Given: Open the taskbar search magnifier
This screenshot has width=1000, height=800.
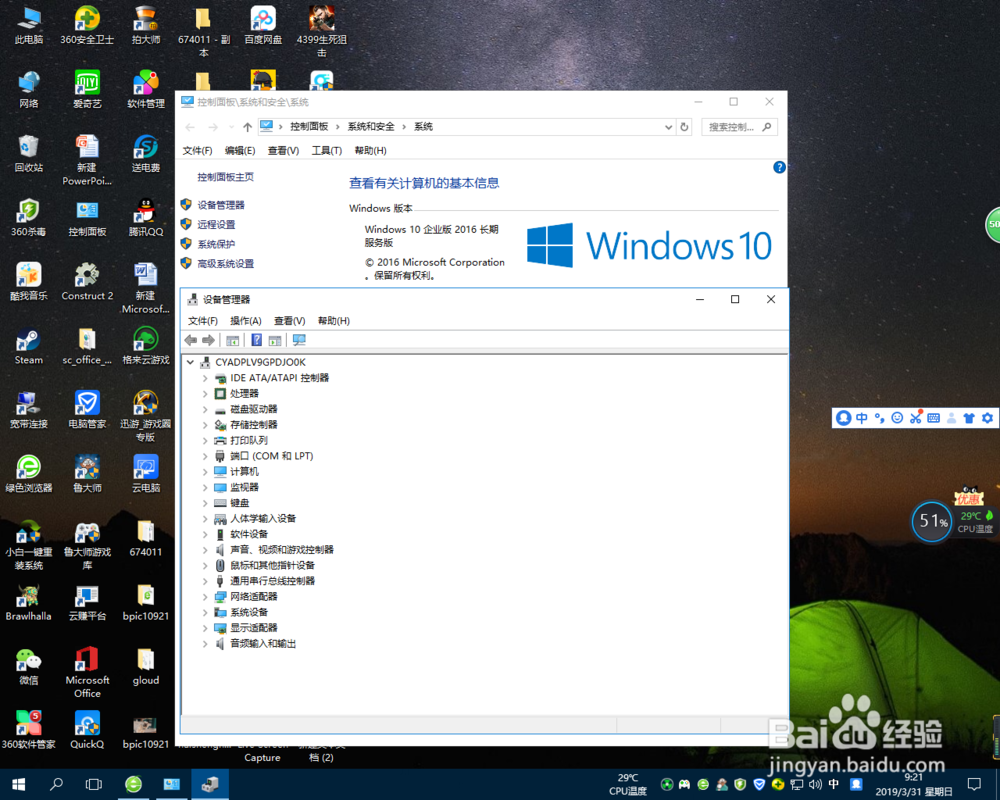Looking at the screenshot, I should pos(56,784).
